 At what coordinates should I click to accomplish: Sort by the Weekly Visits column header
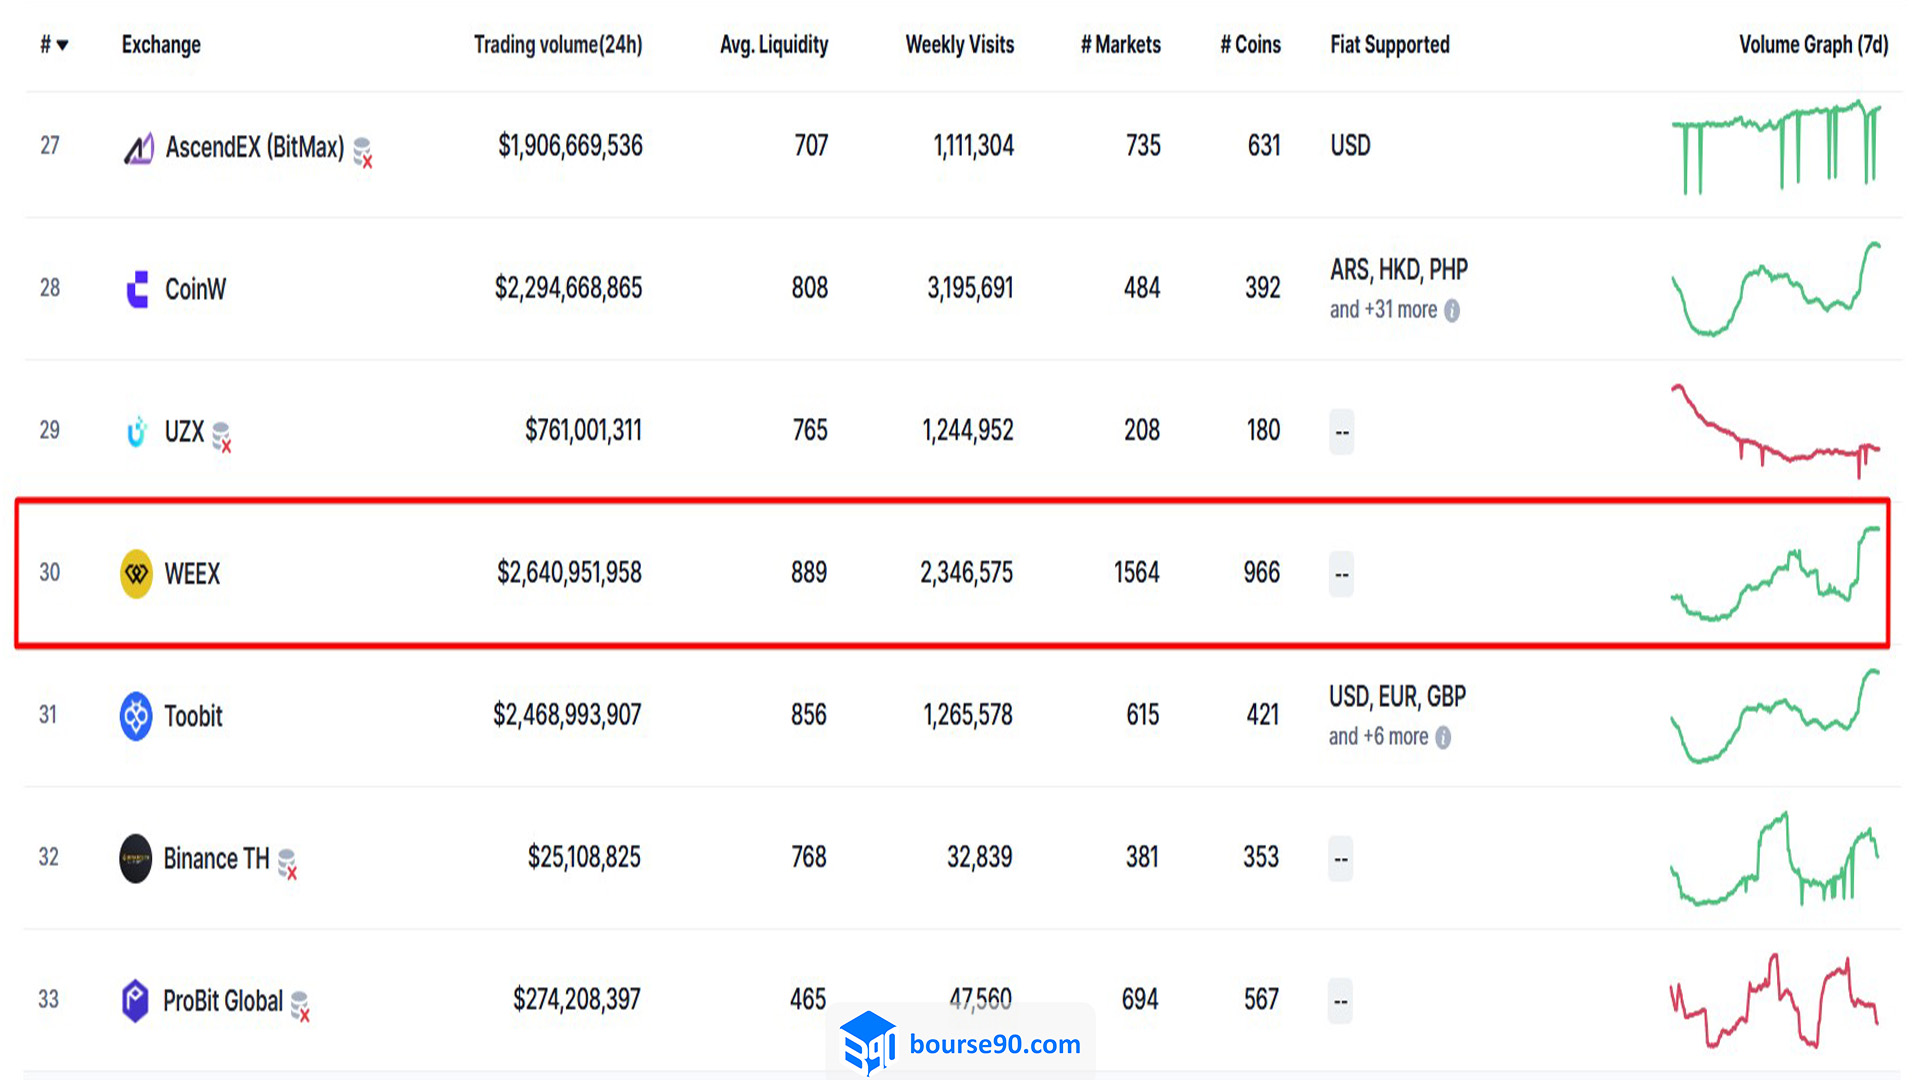pos(960,45)
